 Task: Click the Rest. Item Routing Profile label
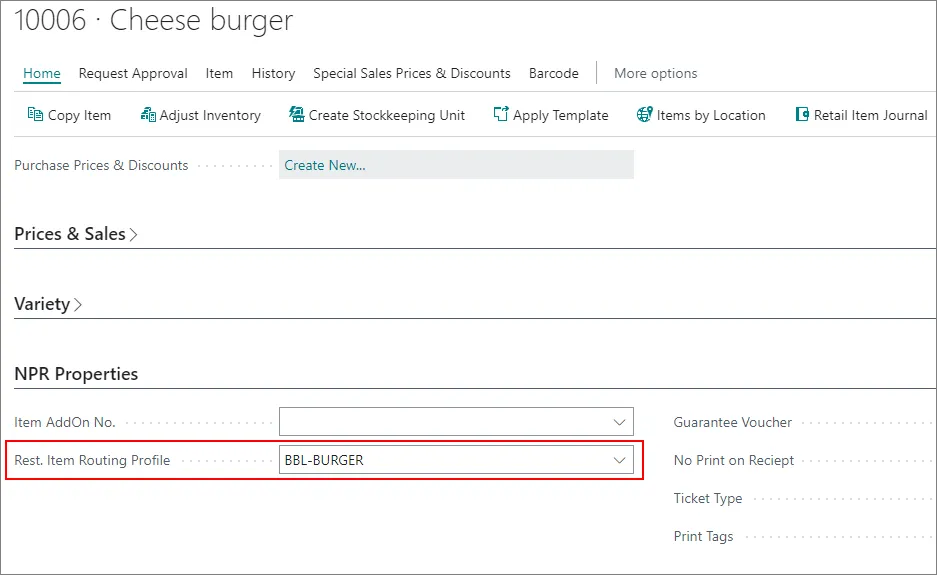point(92,461)
